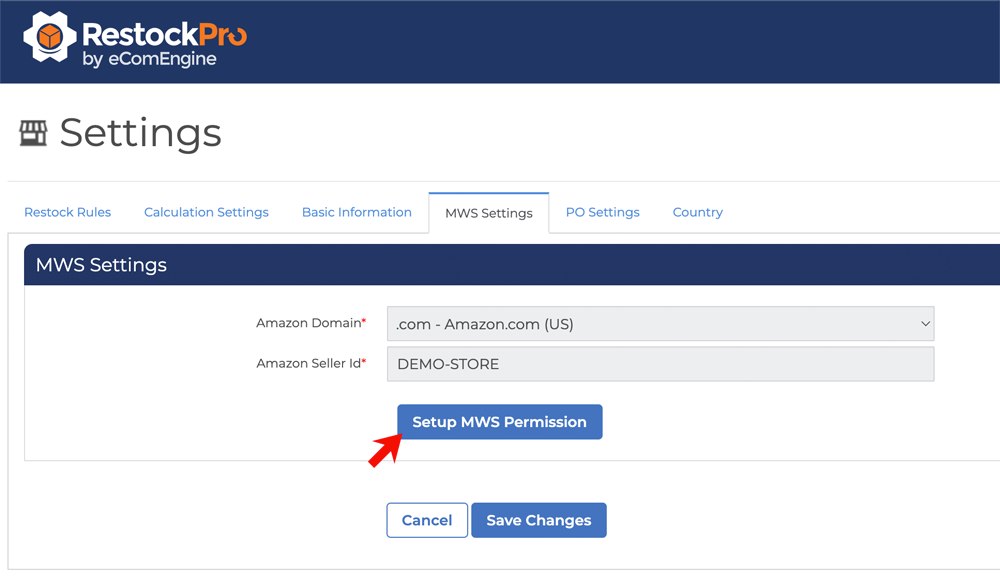Click the red arrow pointer graphic
Viewport: 1000px width, 581px height.
coord(384,450)
